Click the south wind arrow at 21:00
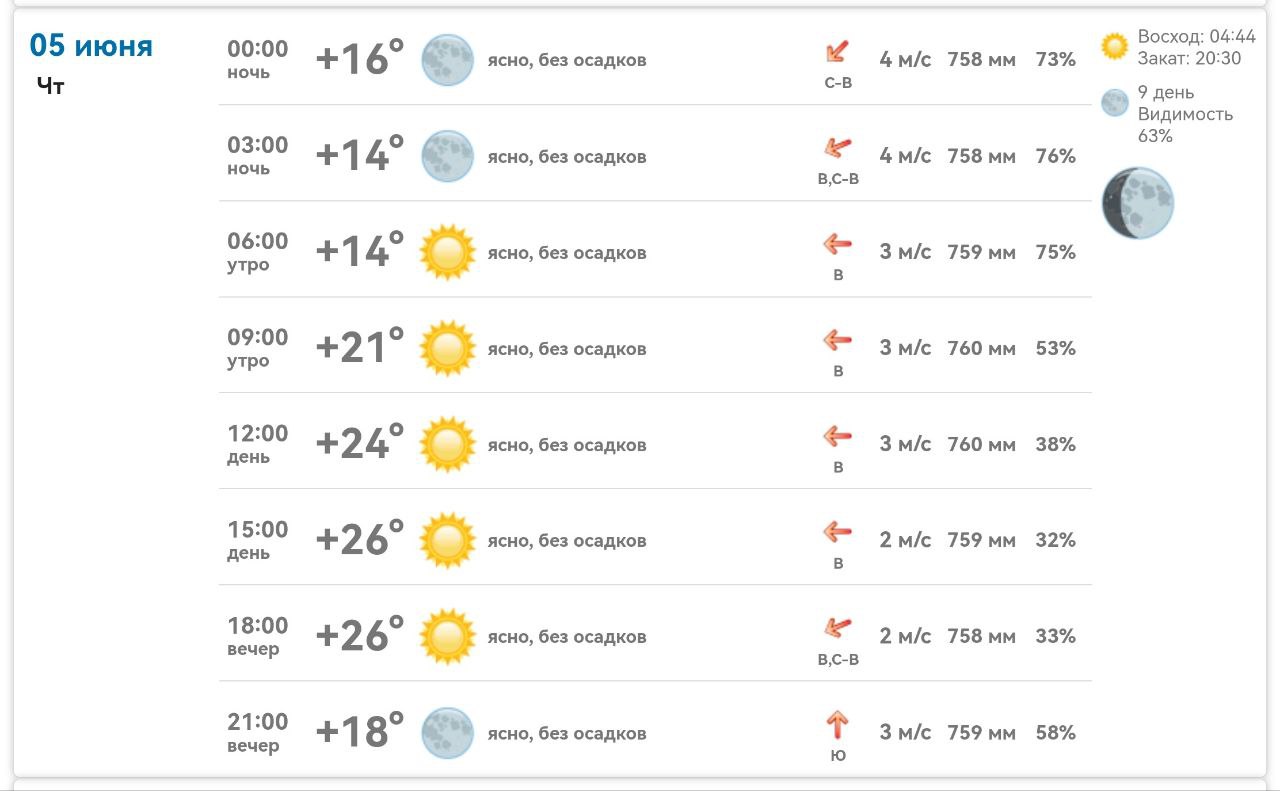The image size is (1280, 791). click(x=837, y=724)
